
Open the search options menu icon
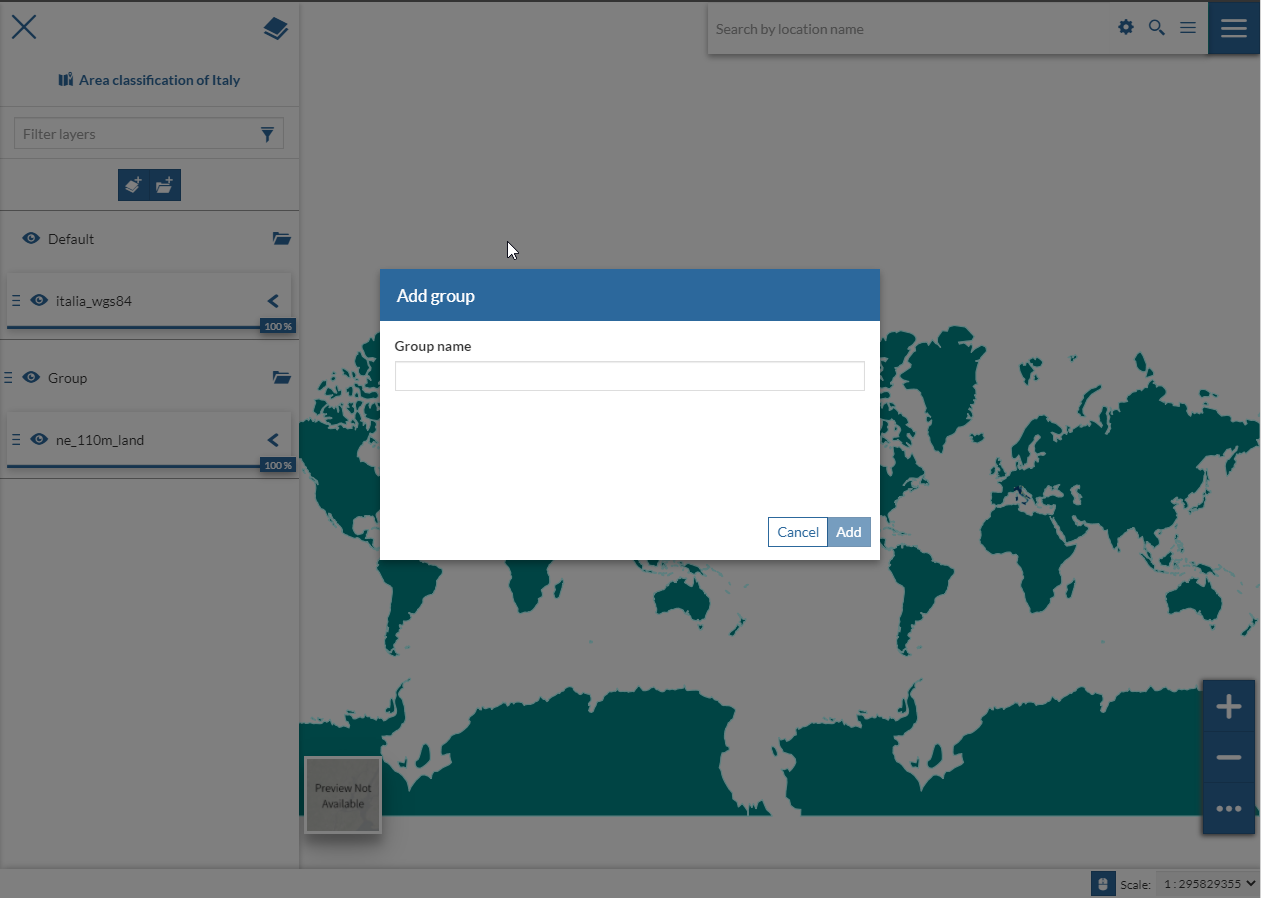(1188, 28)
